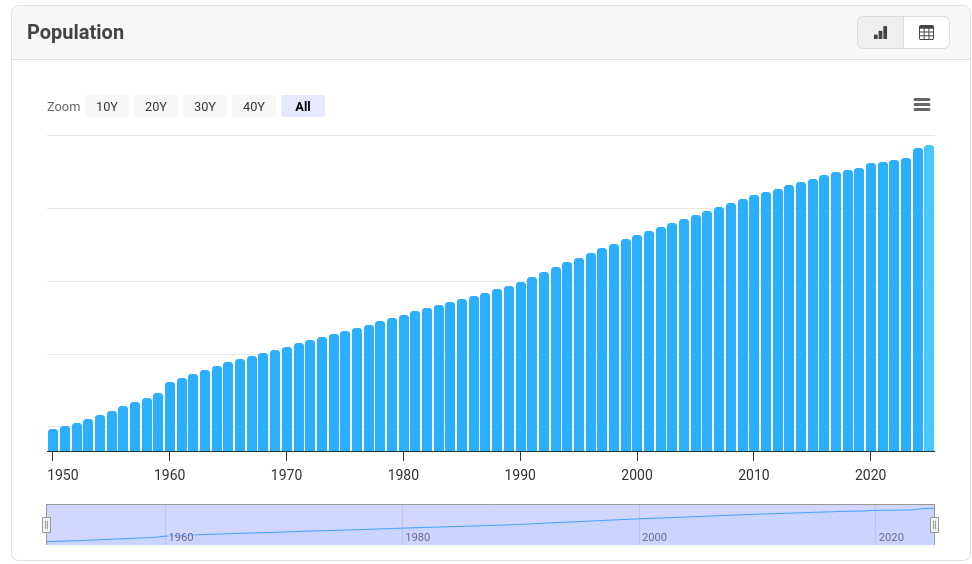
Task: Click the 2010 x-axis label
Action: click(x=754, y=474)
